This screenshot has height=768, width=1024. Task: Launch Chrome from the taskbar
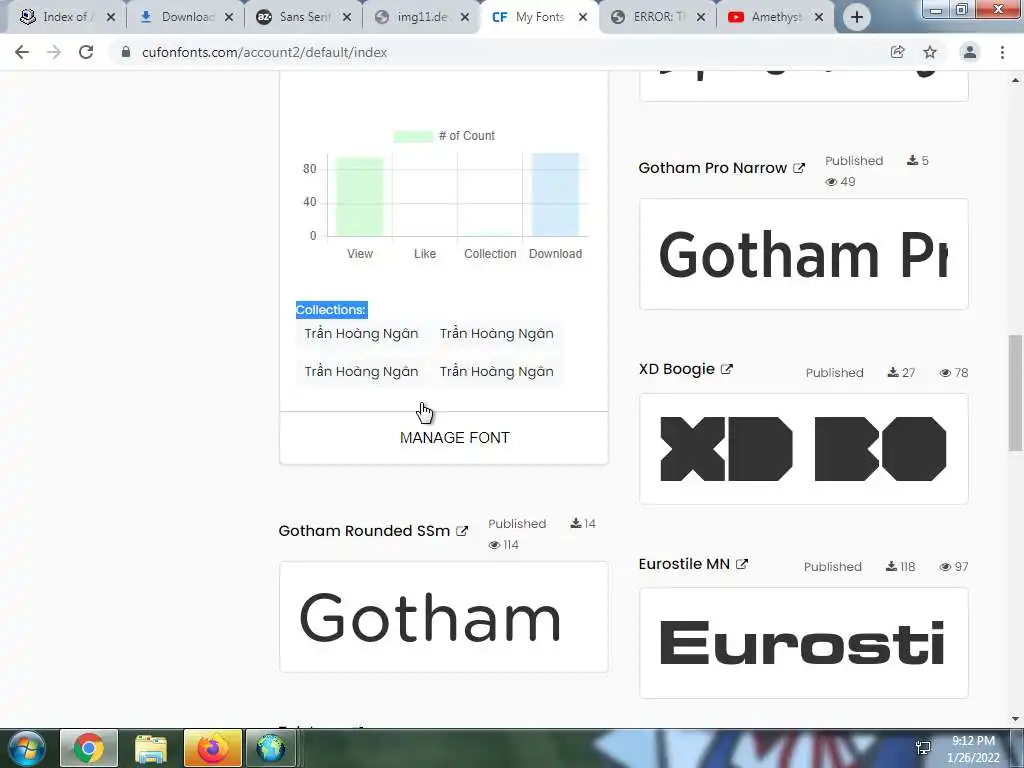(x=89, y=748)
